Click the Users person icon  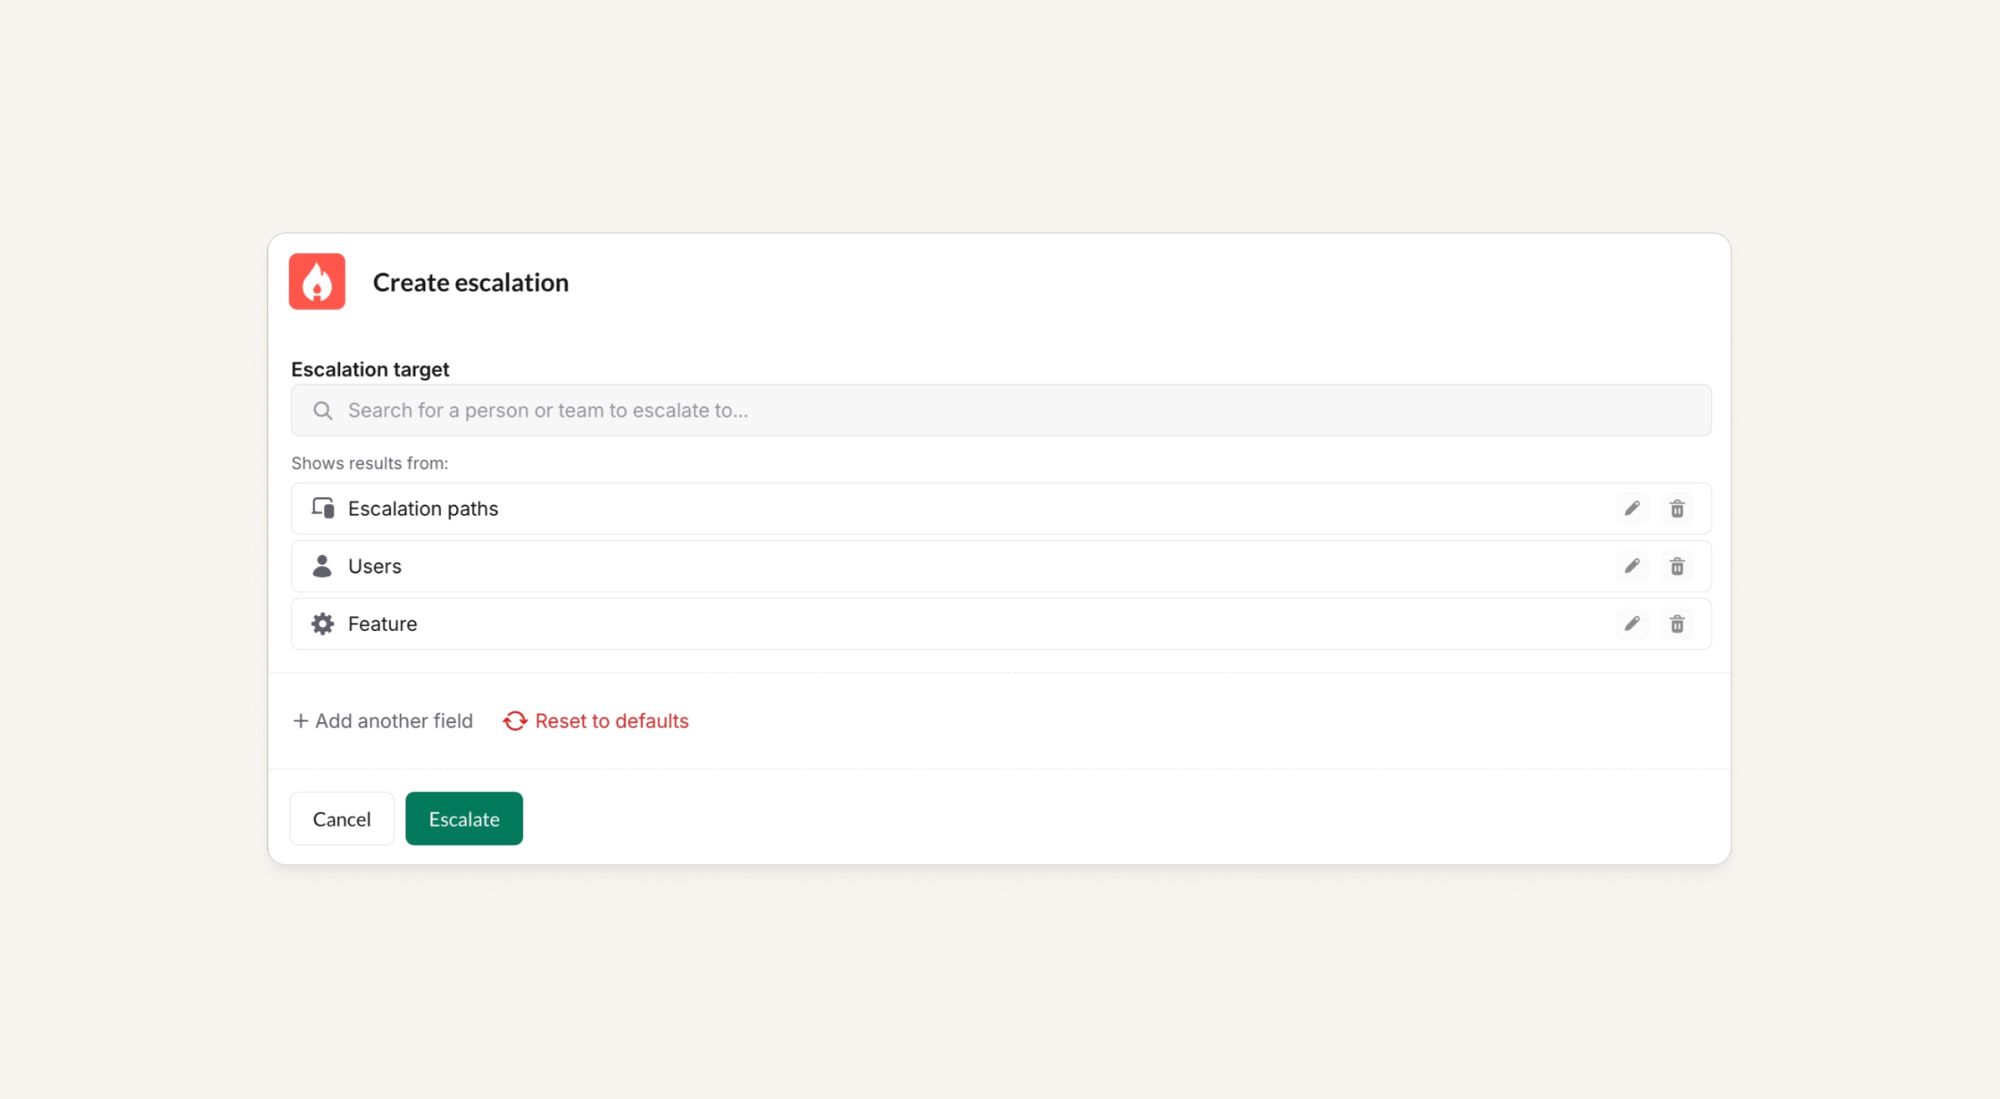tap(322, 566)
